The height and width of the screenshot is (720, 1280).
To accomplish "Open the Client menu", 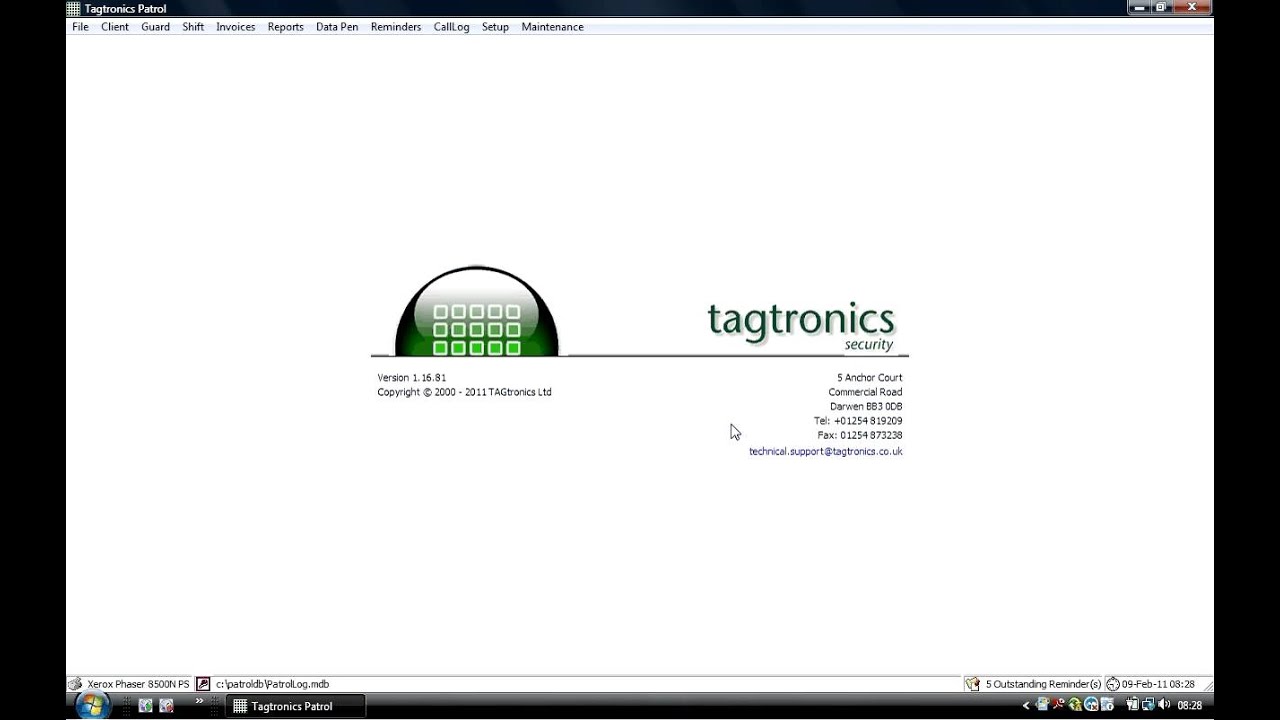I will 115,27.
